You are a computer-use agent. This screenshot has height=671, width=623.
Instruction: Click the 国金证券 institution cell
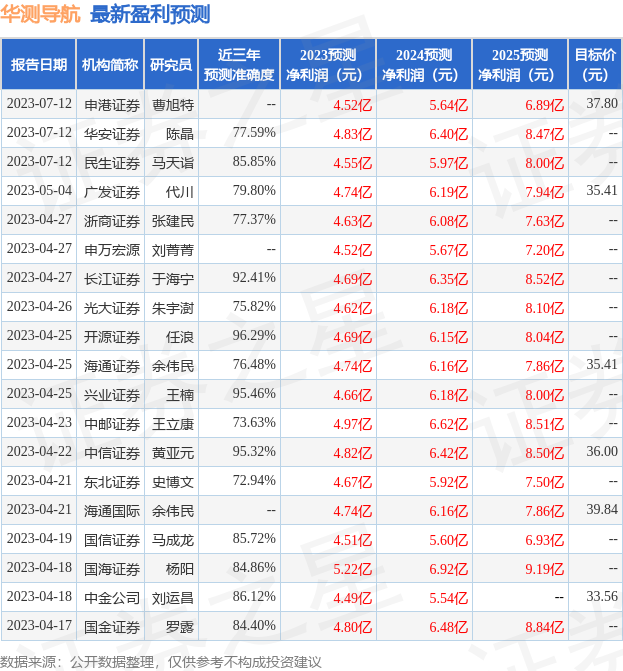pyautogui.click(x=112, y=627)
